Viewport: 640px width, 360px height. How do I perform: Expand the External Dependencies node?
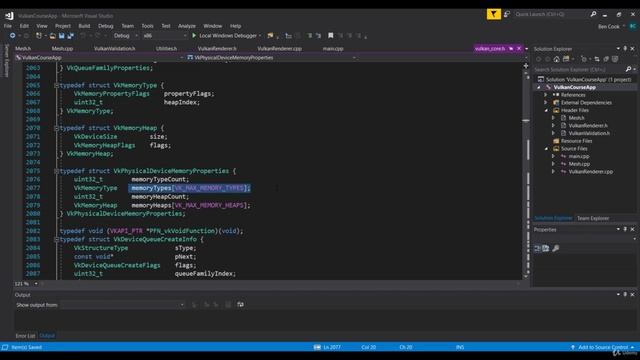click(546, 103)
